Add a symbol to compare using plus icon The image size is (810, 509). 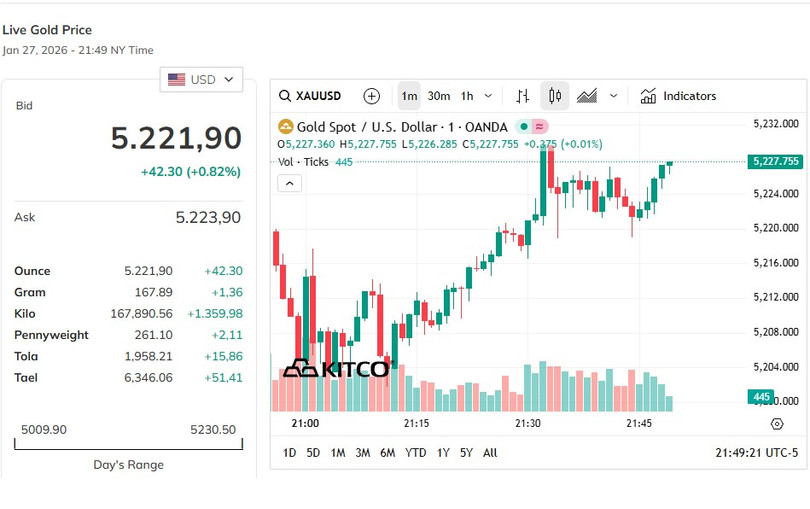click(x=372, y=96)
